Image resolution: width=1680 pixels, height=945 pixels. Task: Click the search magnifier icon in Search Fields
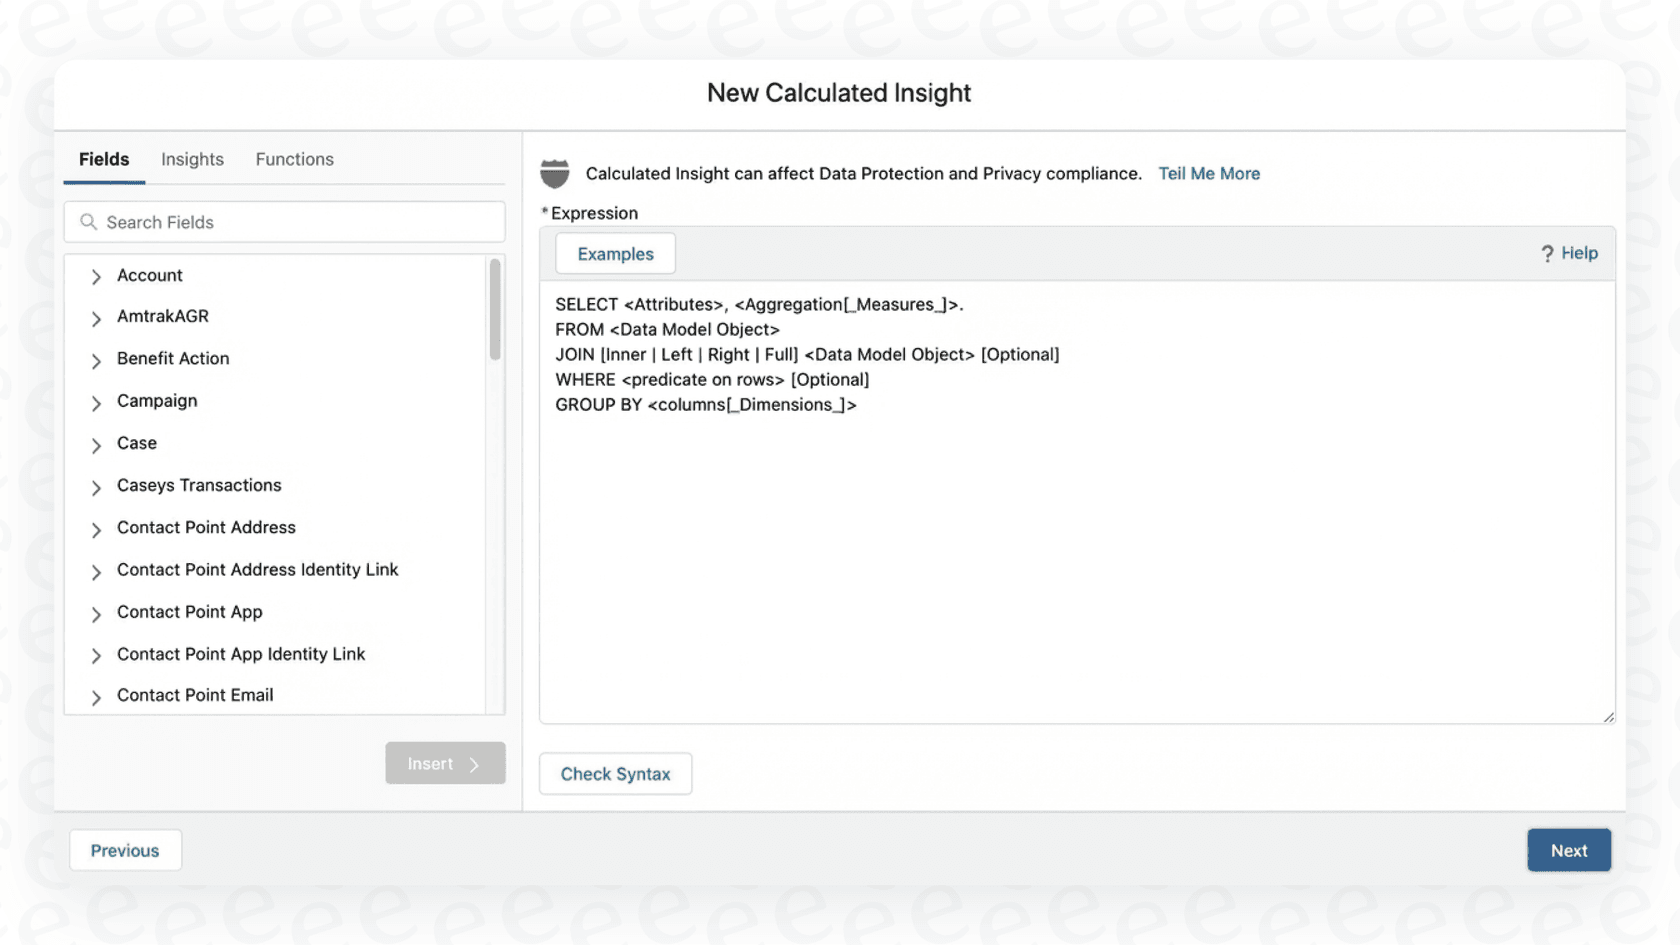click(88, 222)
